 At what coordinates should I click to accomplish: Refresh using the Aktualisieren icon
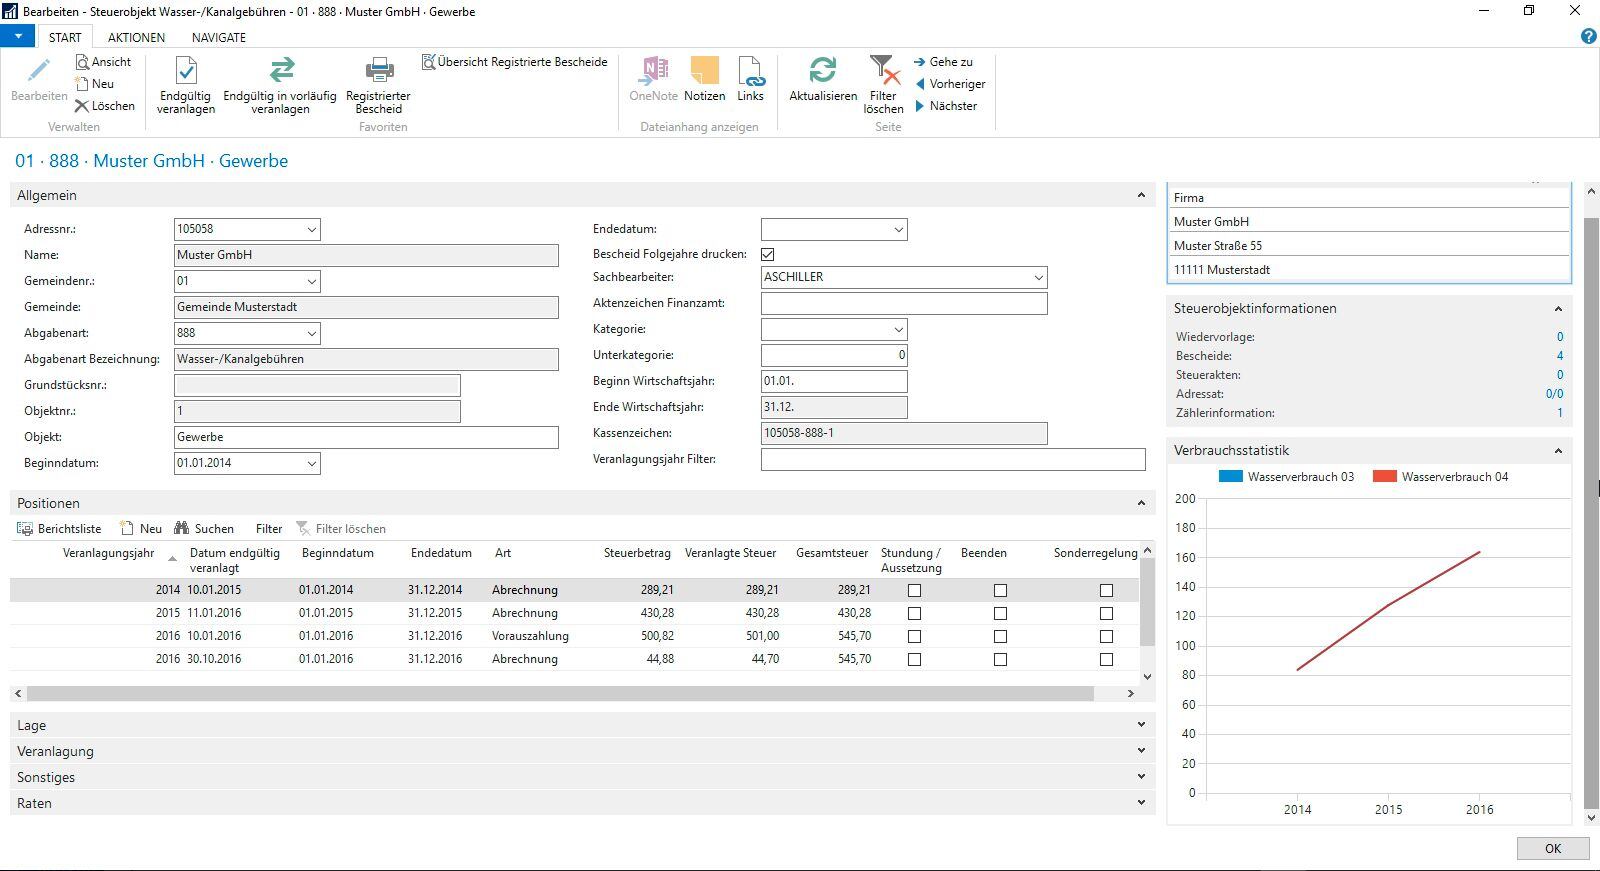[x=822, y=71]
